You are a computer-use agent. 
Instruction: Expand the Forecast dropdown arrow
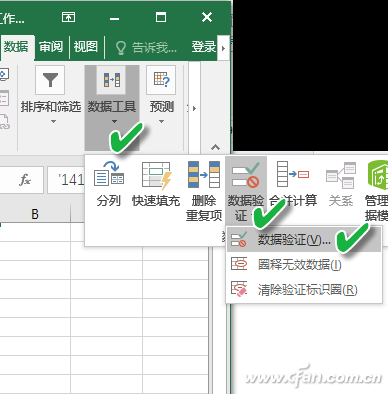click(x=161, y=122)
